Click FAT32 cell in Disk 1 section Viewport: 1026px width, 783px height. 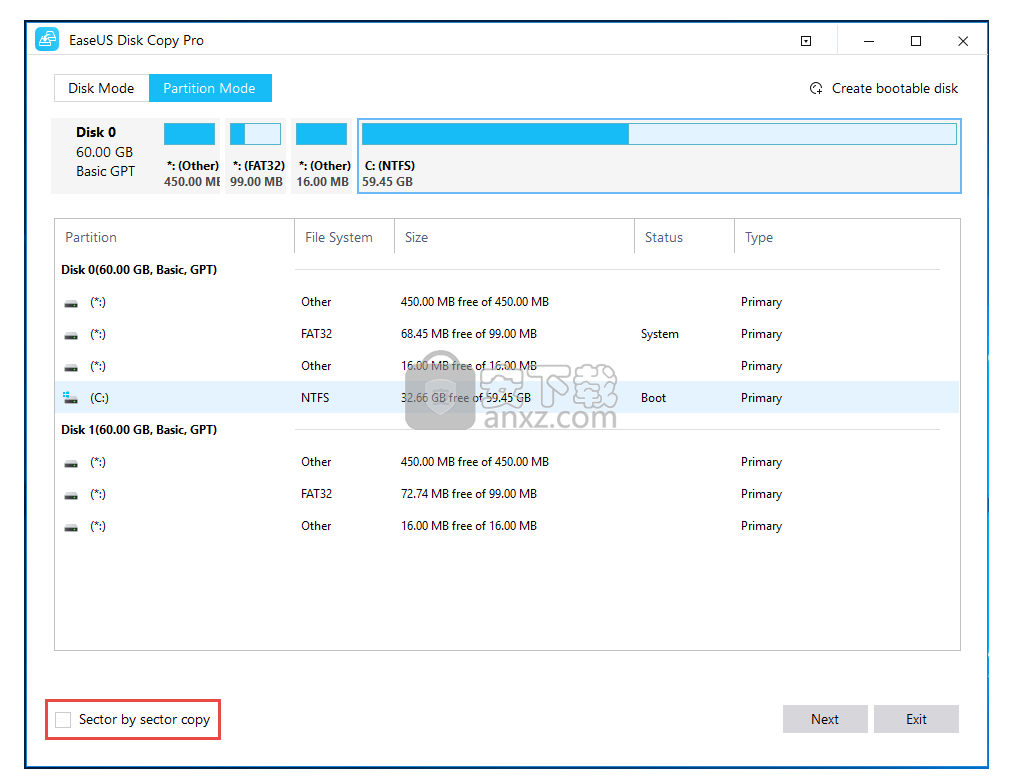click(x=316, y=494)
